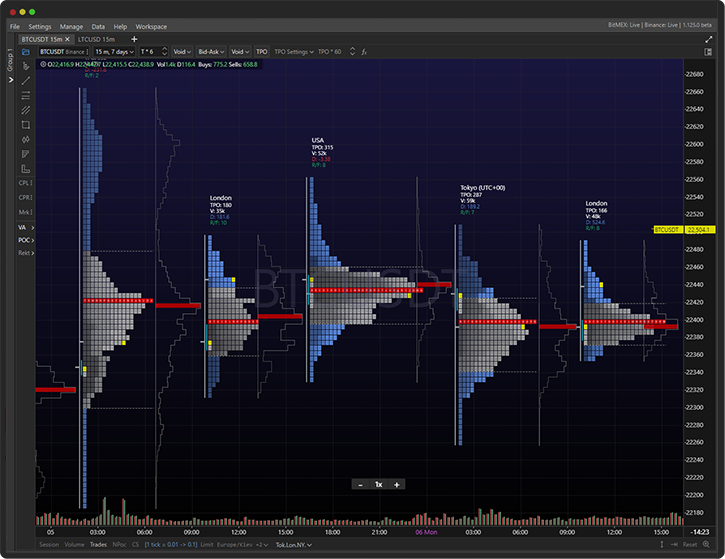Image resolution: width=725 pixels, height=559 pixels.
Task: Click the TPO * 60 stepper arrows
Action: coord(352,52)
